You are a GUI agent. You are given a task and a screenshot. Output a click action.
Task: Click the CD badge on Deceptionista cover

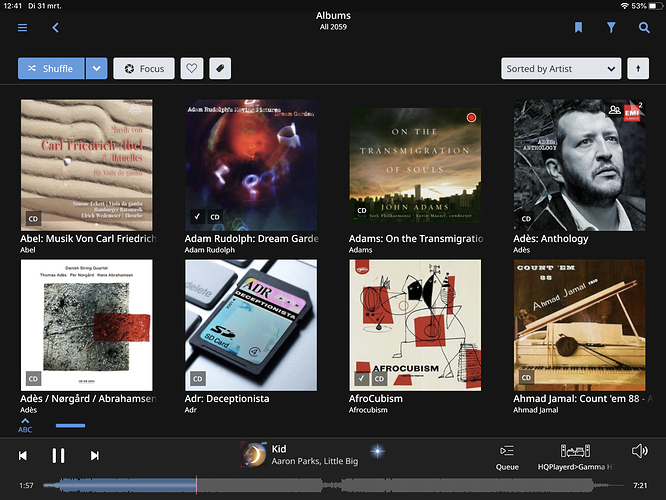point(198,379)
